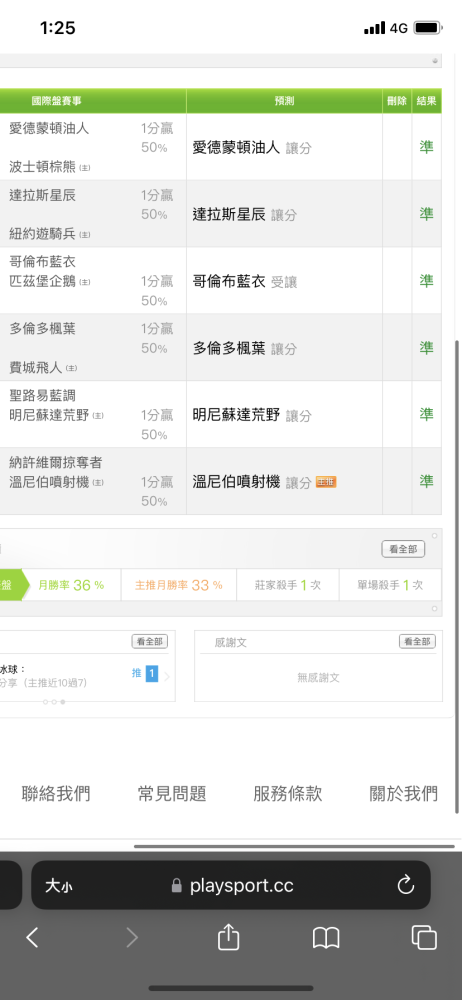Click the 無感謝文 placeholder text

pyautogui.click(x=318, y=678)
